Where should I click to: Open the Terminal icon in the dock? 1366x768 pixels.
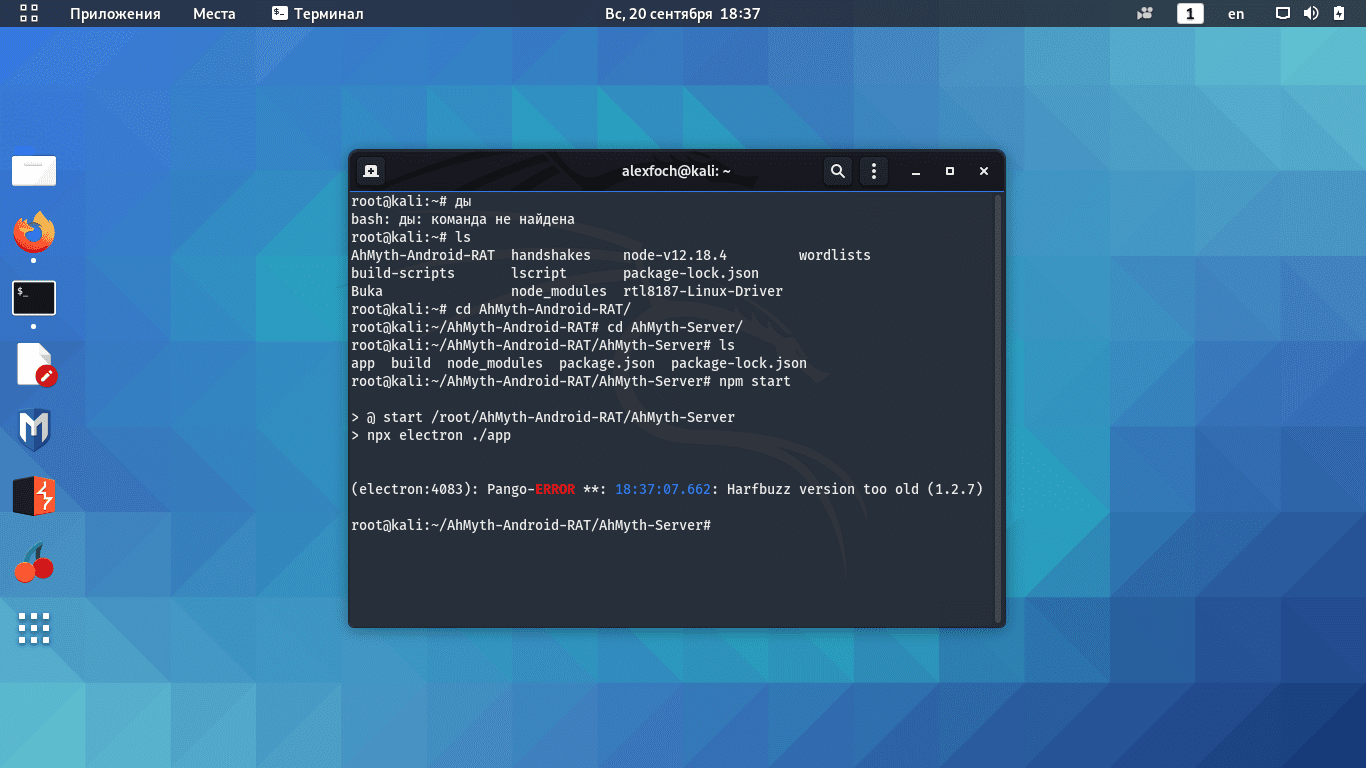(x=34, y=298)
